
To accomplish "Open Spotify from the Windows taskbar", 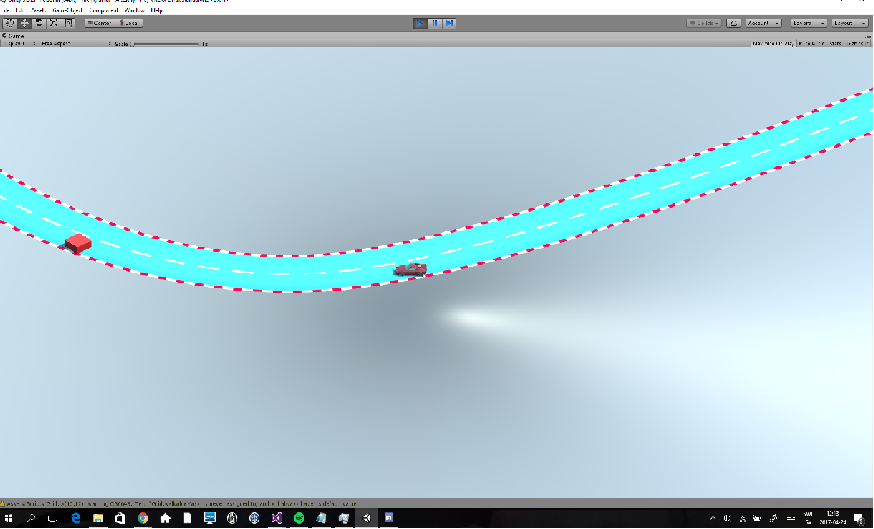I will click(x=298, y=519).
